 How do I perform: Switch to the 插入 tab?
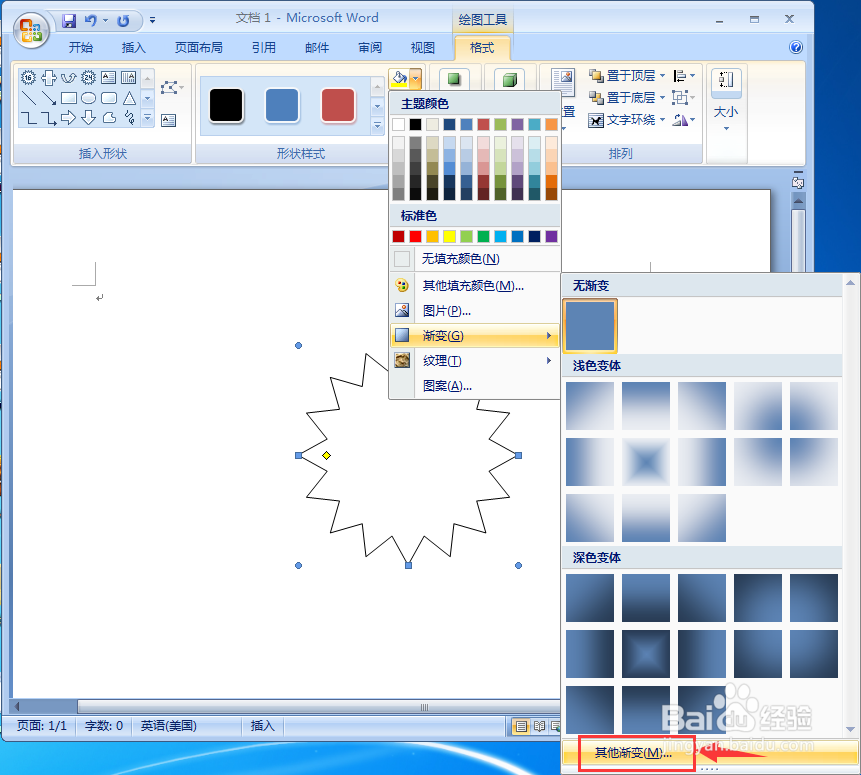[133, 48]
